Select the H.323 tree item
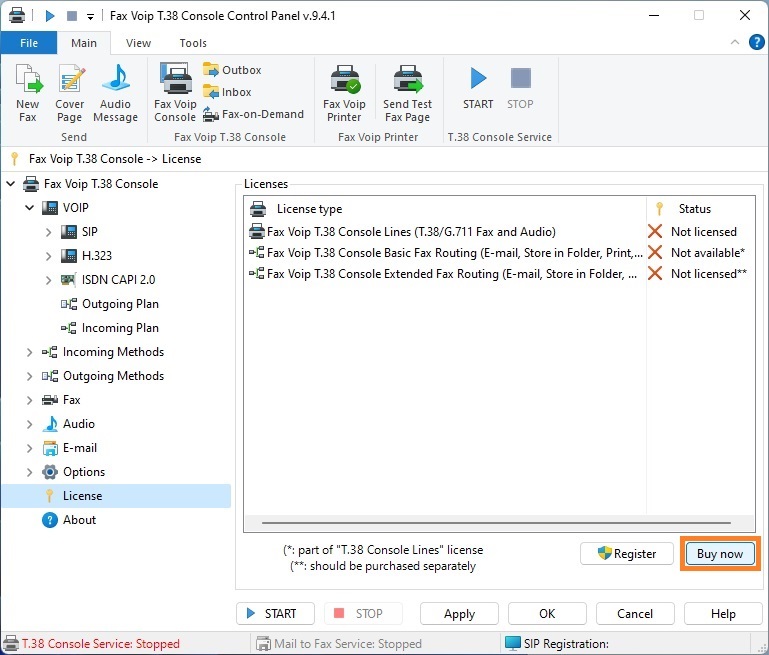The height and width of the screenshot is (655, 769). tap(86, 256)
